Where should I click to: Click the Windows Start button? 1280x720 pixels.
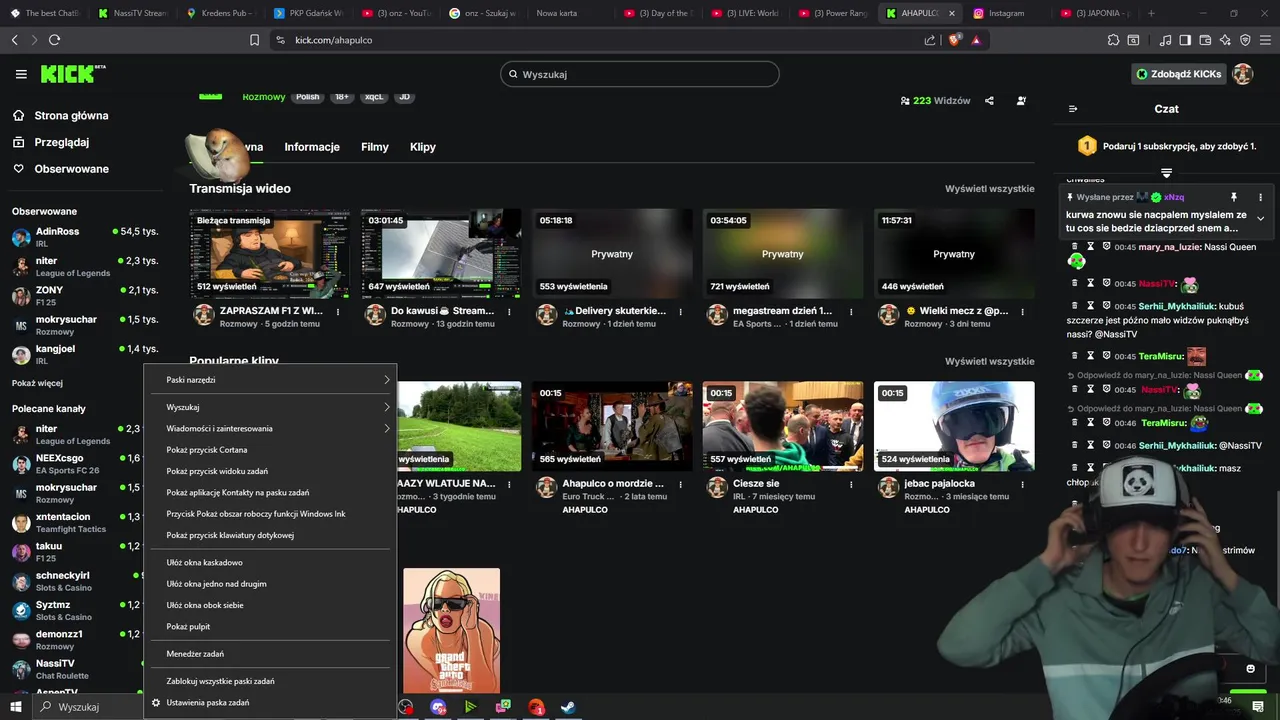point(16,707)
